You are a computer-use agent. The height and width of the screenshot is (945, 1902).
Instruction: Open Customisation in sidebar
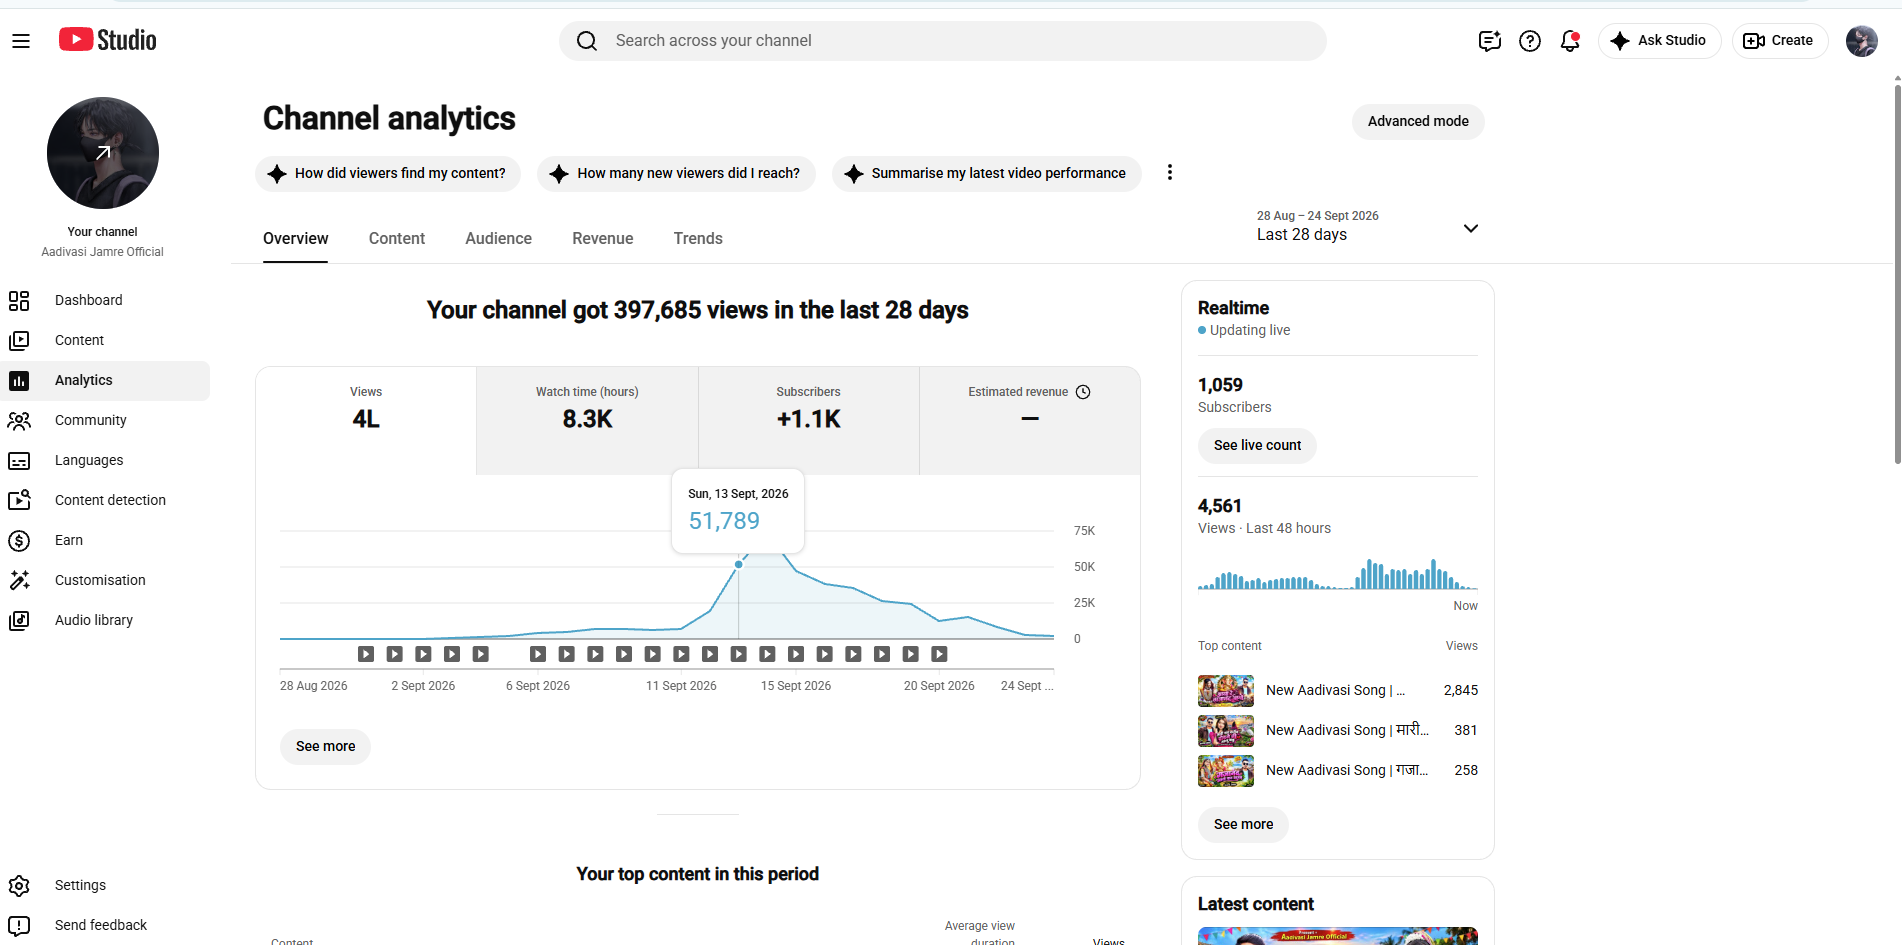(x=105, y=580)
